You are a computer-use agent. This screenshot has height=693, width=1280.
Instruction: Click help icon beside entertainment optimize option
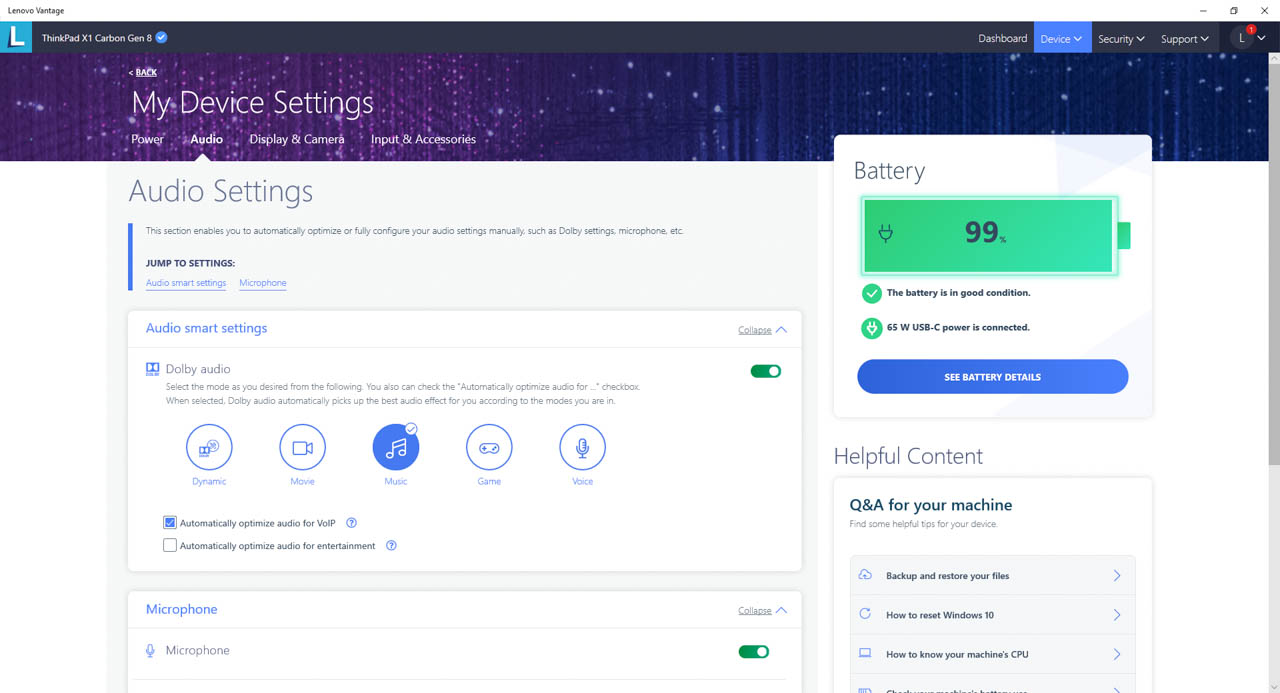(391, 546)
